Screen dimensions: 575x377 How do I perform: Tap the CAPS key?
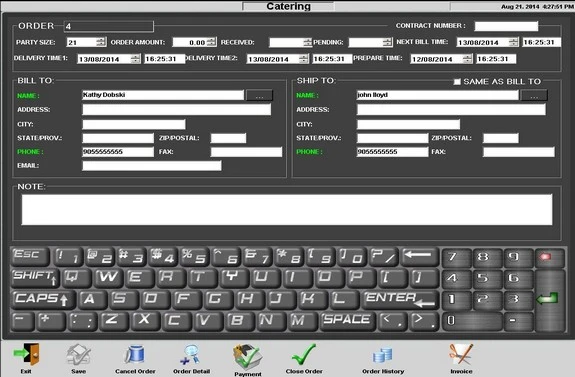point(43,300)
